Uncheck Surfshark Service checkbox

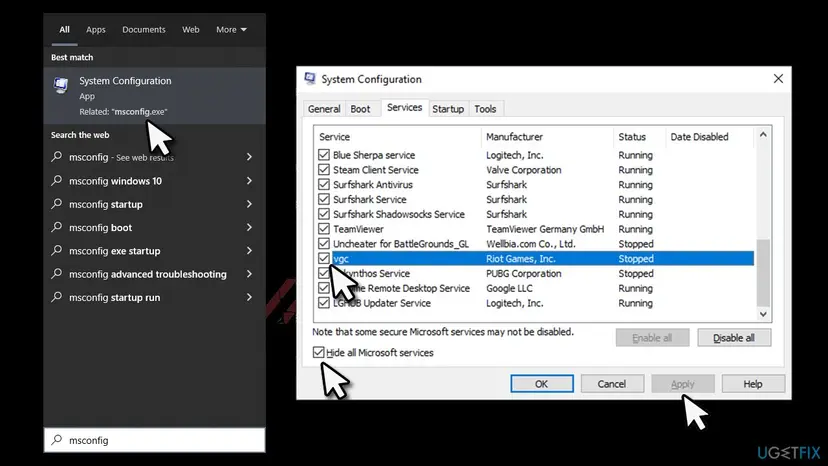coord(324,199)
